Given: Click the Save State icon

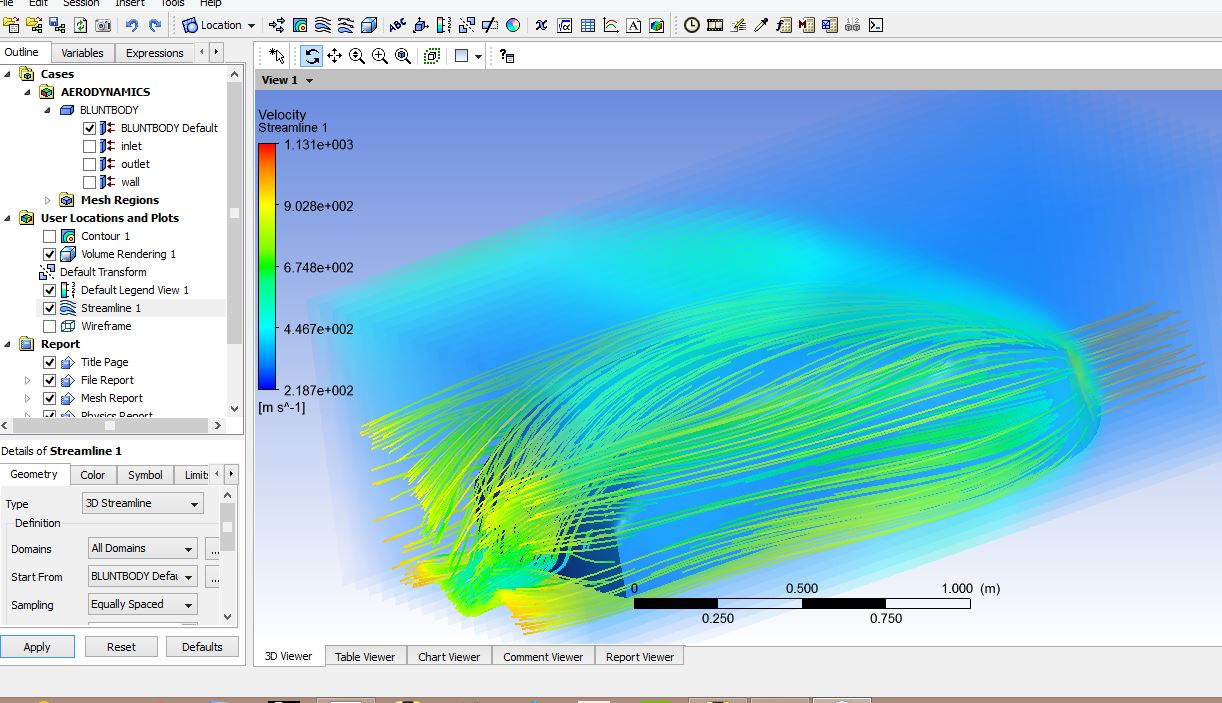Looking at the screenshot, I should click(57, 25).
